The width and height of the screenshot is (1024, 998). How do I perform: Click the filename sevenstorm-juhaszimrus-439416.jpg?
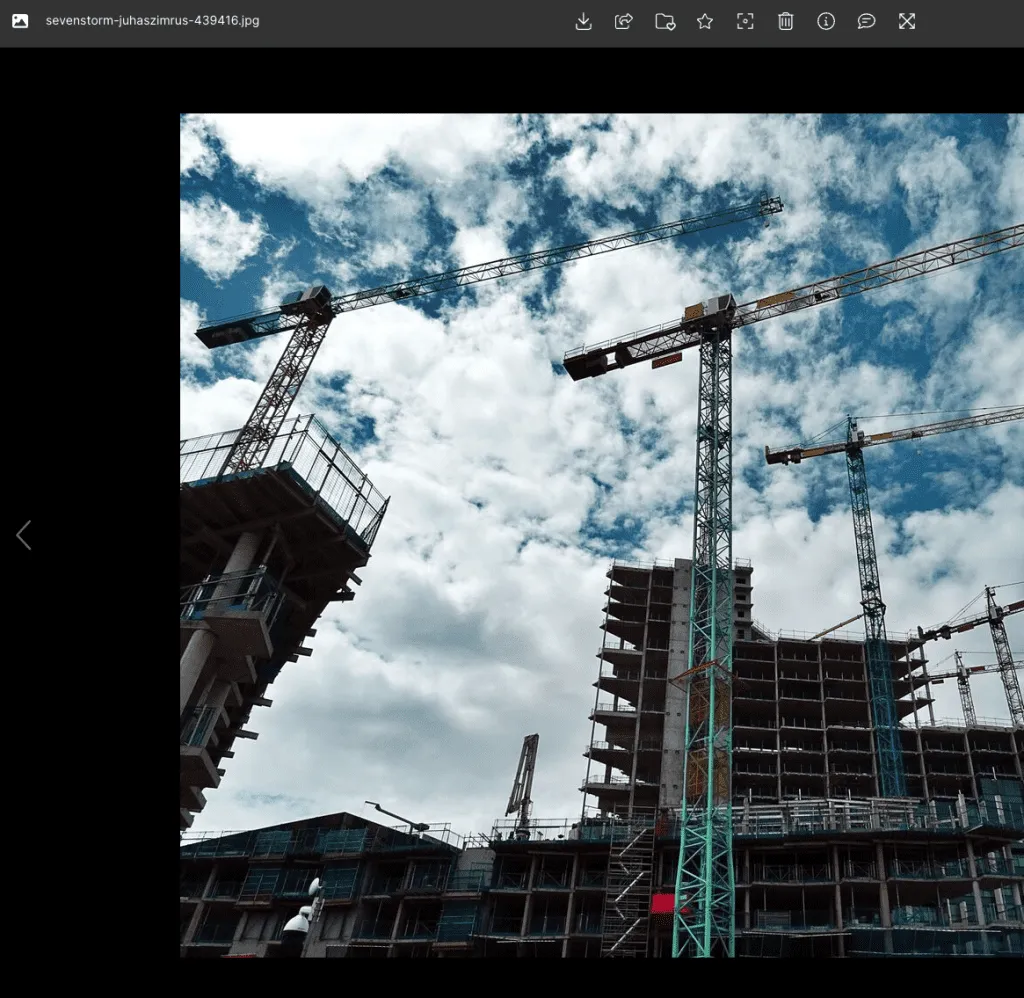coord(152,21)
